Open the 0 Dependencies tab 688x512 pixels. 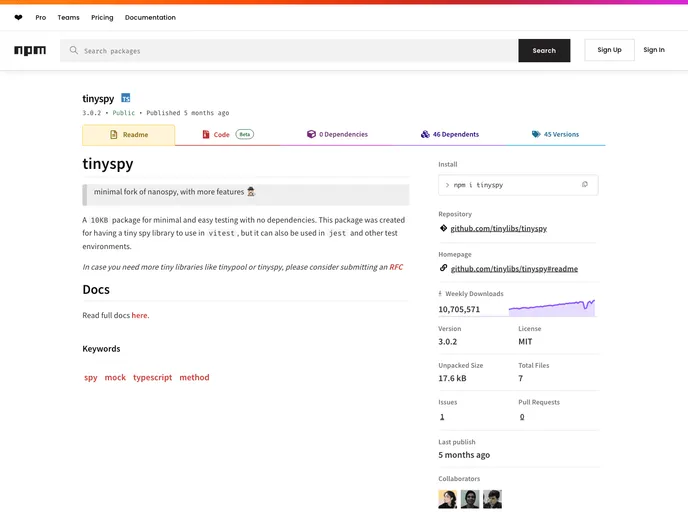coord(337,135)
